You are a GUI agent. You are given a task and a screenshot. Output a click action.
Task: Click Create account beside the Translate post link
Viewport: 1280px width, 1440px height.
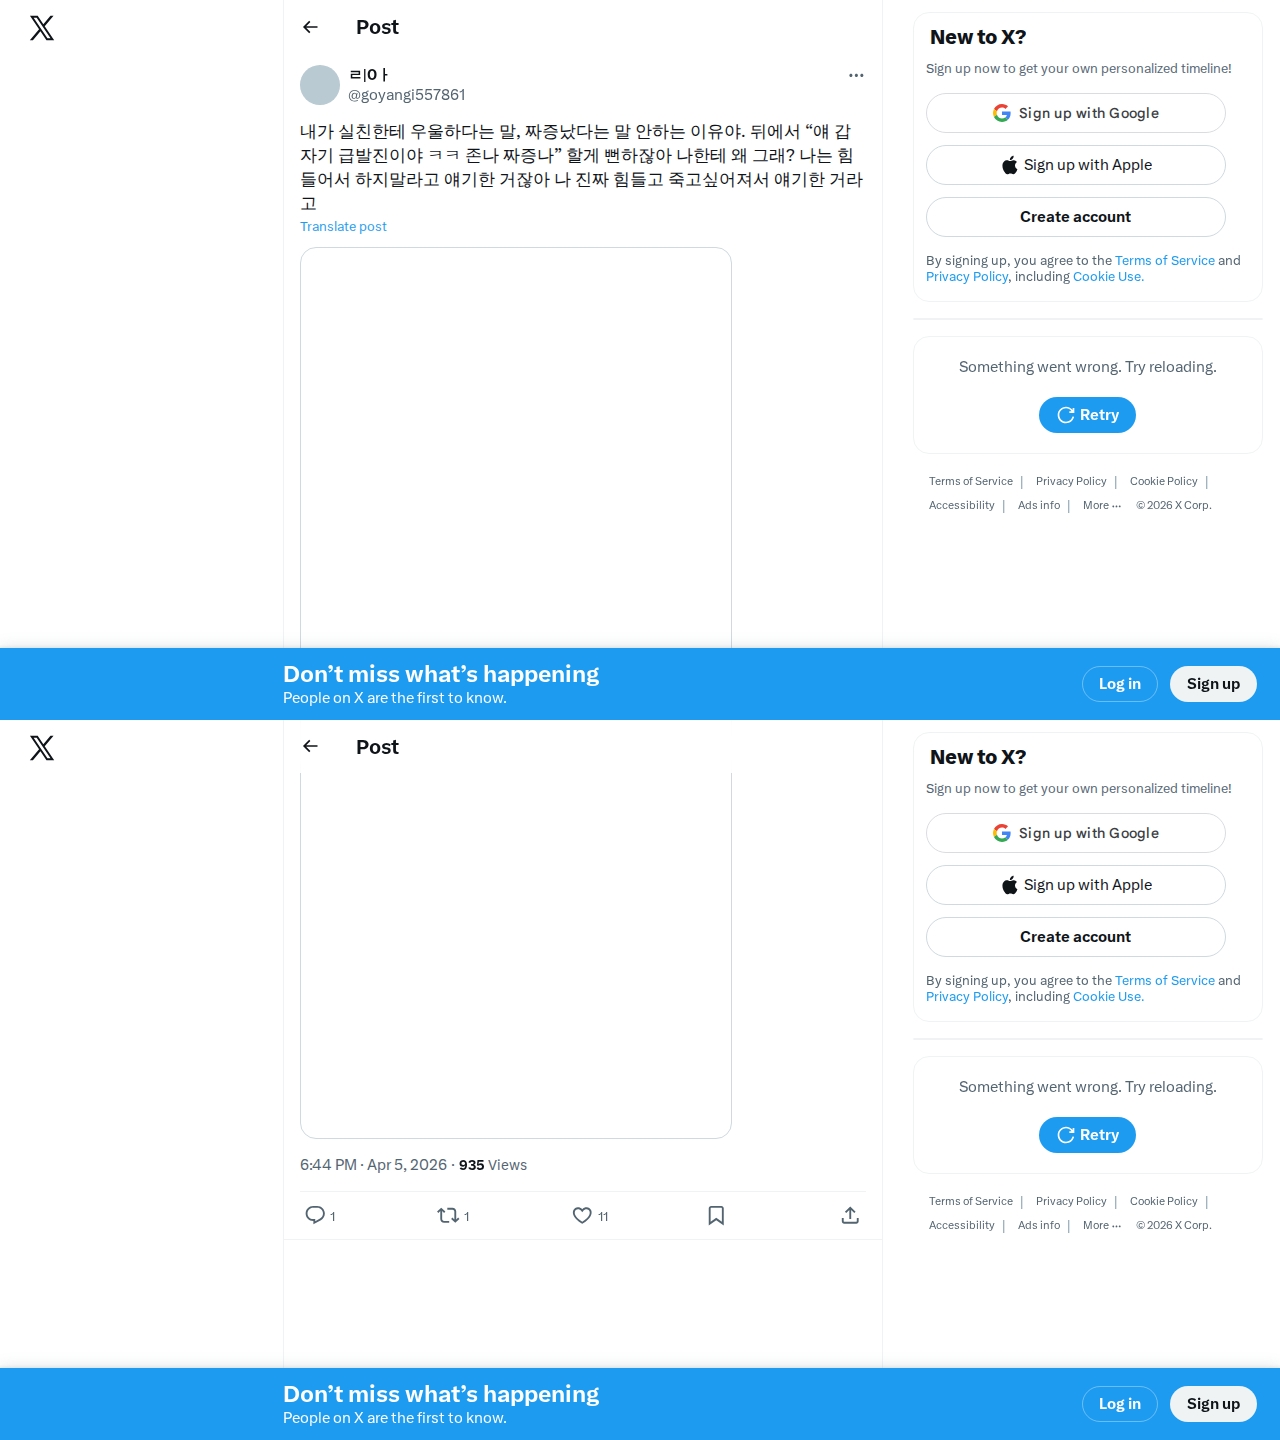(1076, 217)
